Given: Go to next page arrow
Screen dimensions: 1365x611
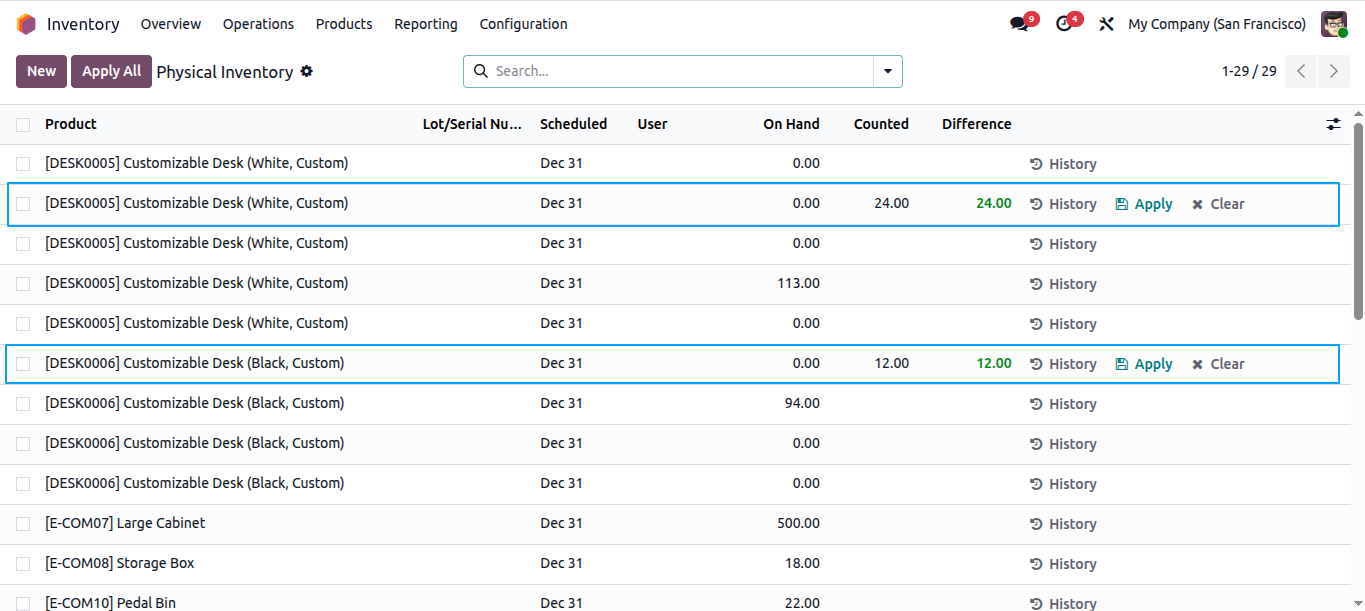Looking at the screenshot, I should (x=1334, y=71).
